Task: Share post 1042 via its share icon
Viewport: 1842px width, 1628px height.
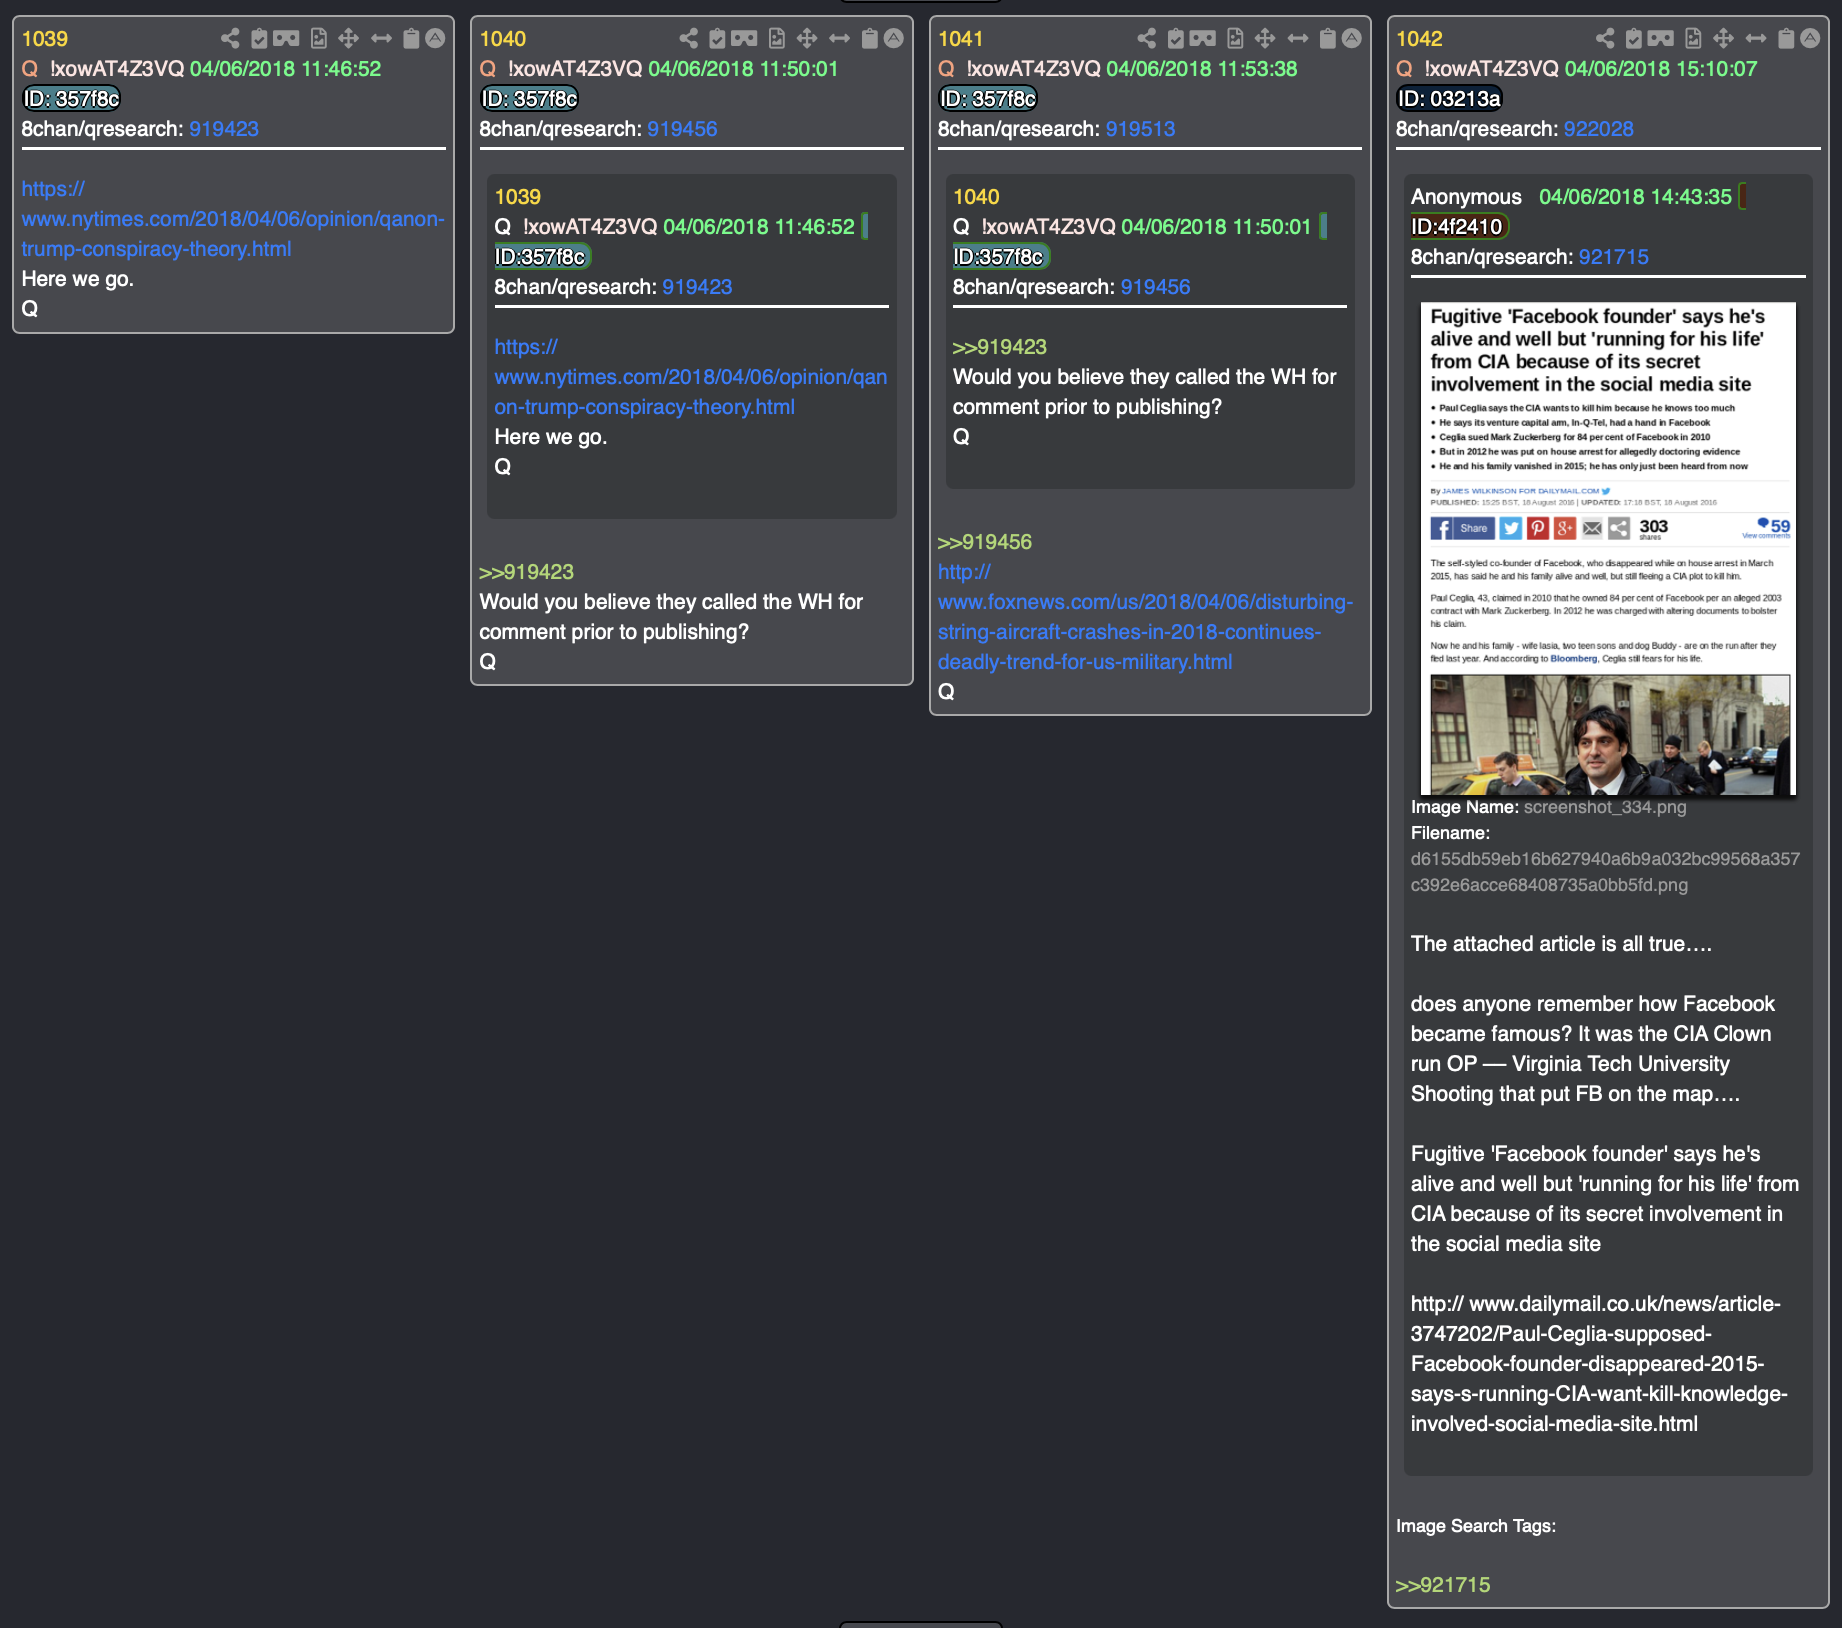Action: click(x=1605, y=38)
